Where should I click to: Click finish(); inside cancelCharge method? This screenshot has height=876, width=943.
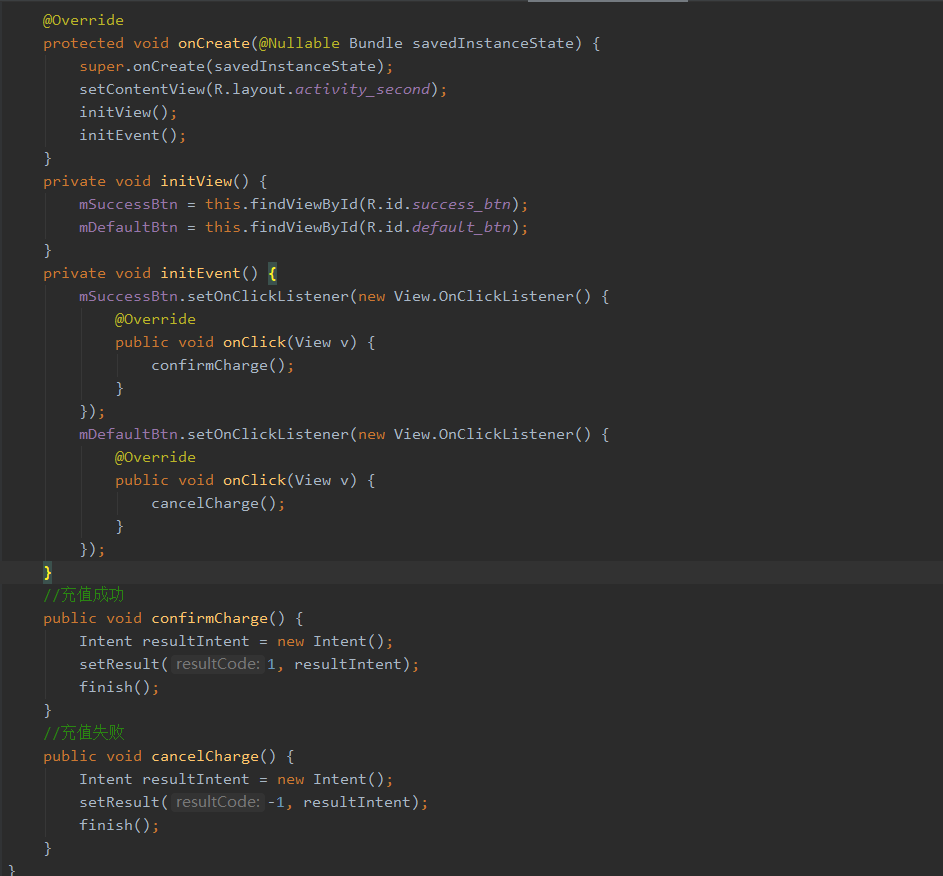coord(119,825)
